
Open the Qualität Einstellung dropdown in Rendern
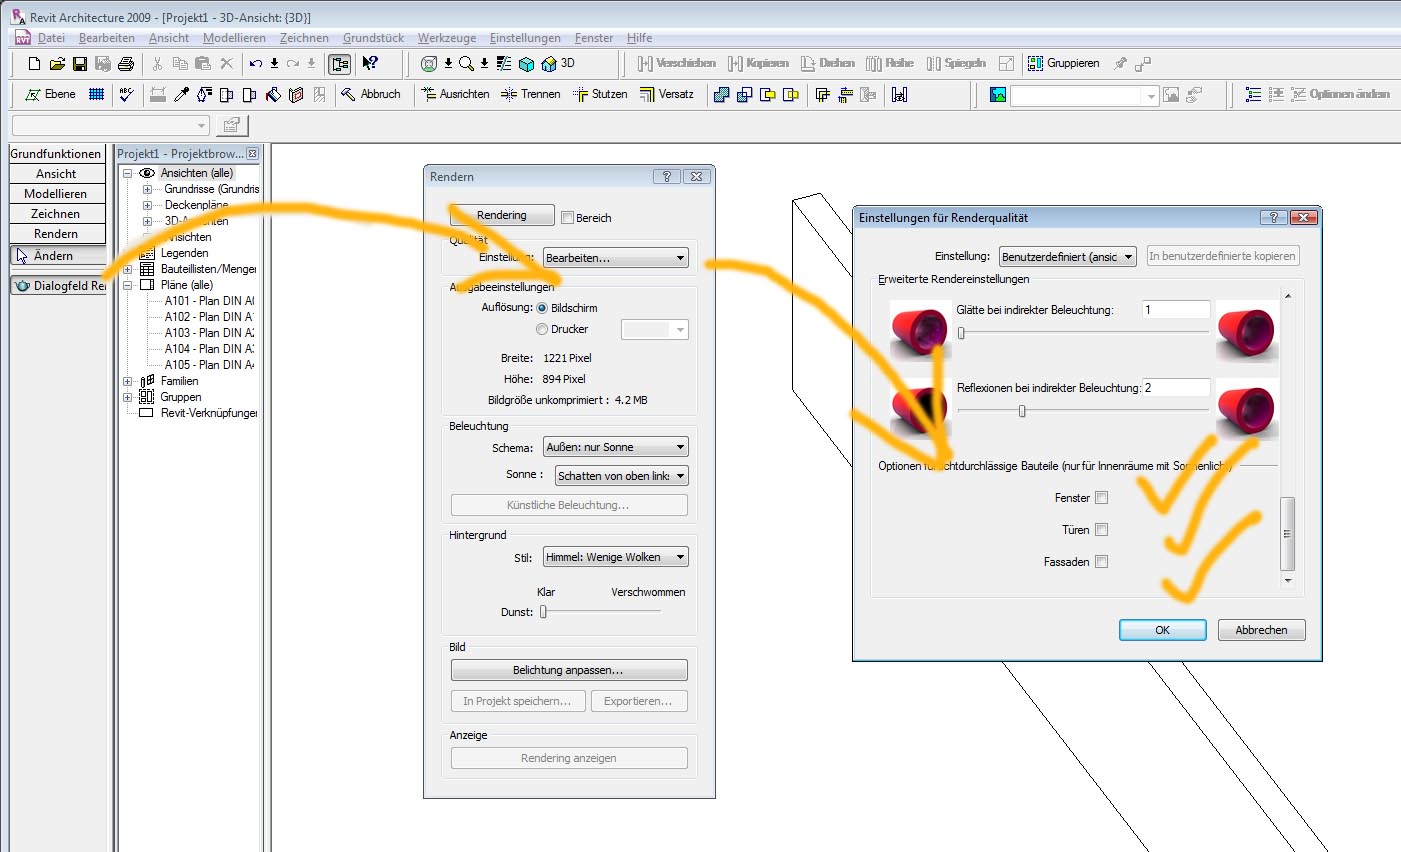[616, 258]
